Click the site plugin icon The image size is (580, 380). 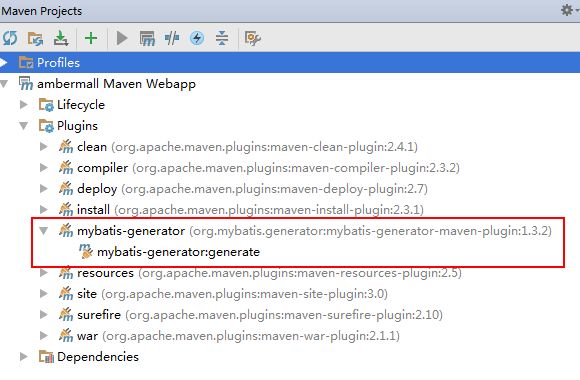[66, 294]
